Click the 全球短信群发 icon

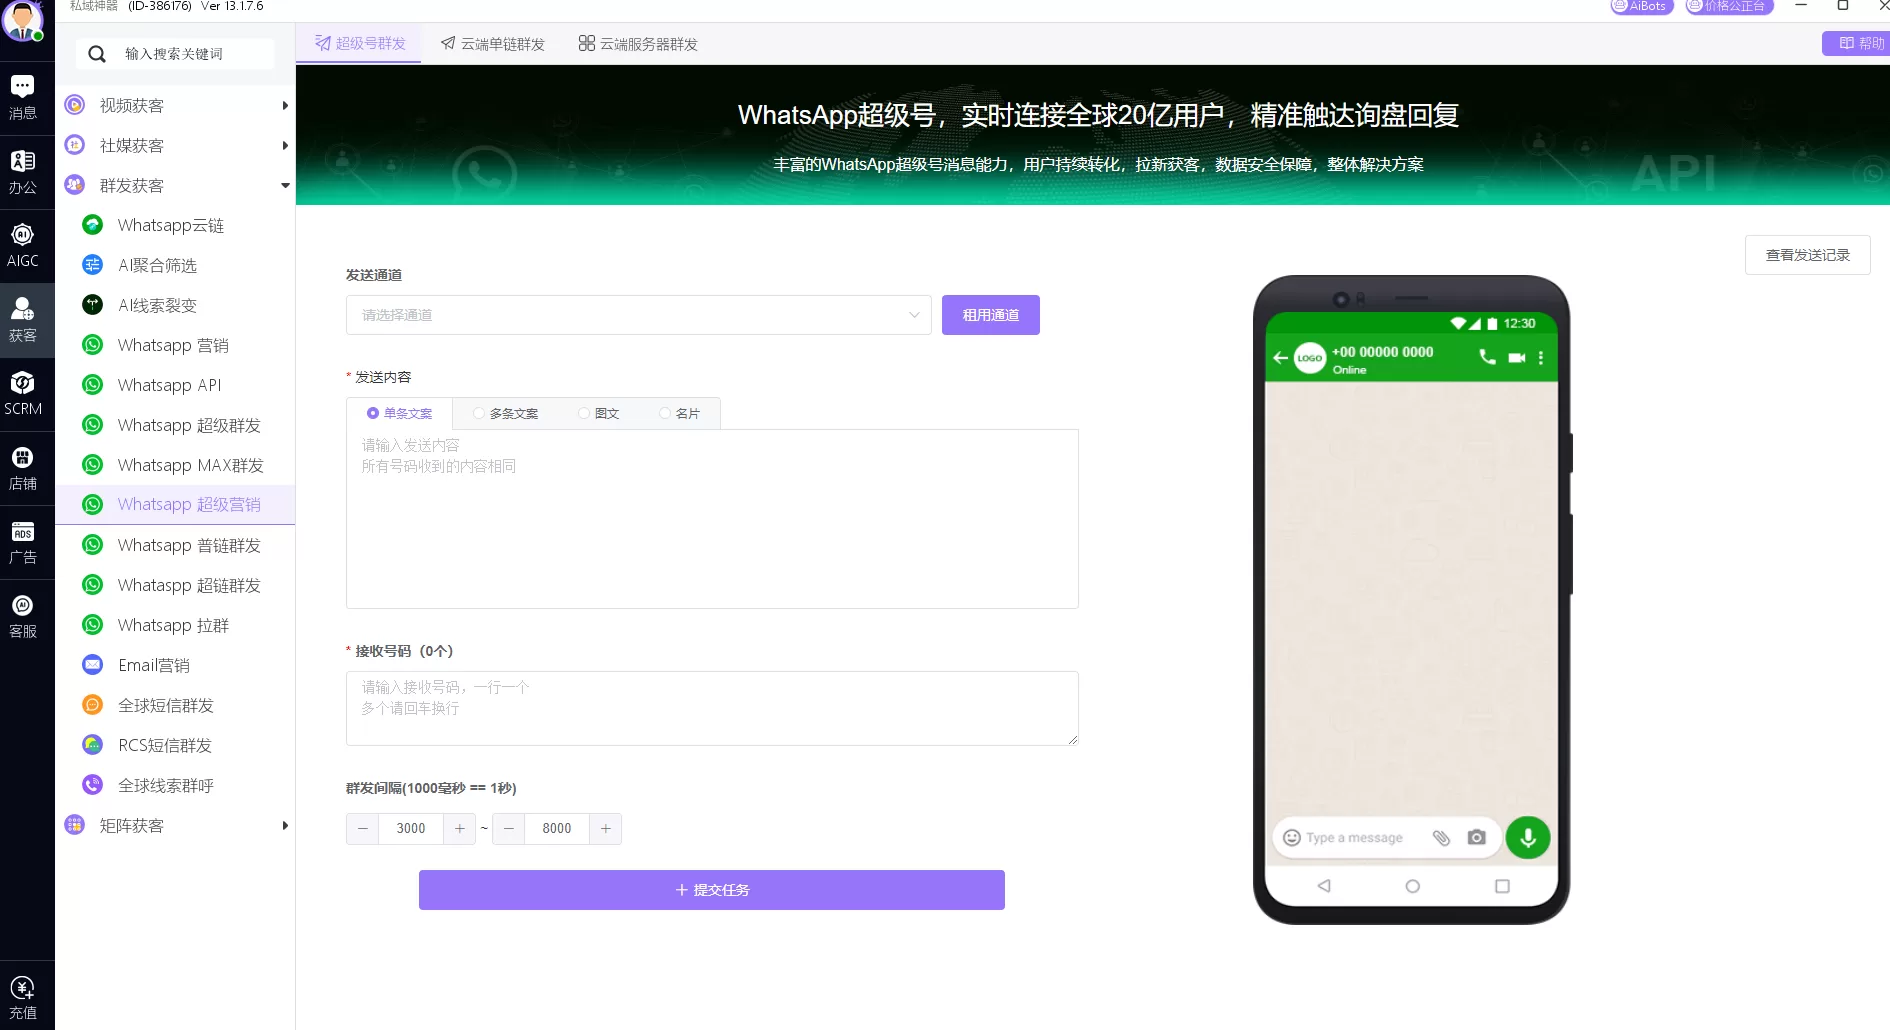93,705
